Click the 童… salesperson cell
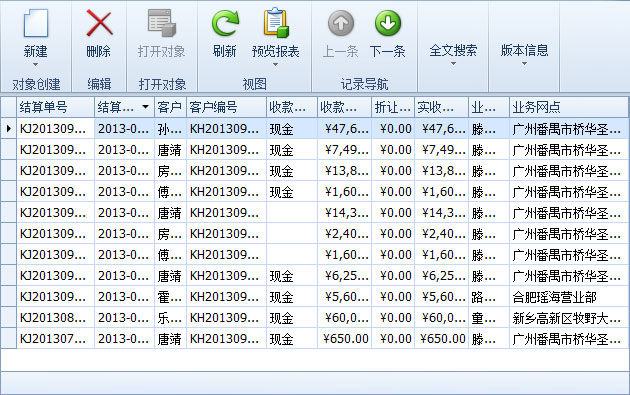The image size is (630, 395). [489, 317]
